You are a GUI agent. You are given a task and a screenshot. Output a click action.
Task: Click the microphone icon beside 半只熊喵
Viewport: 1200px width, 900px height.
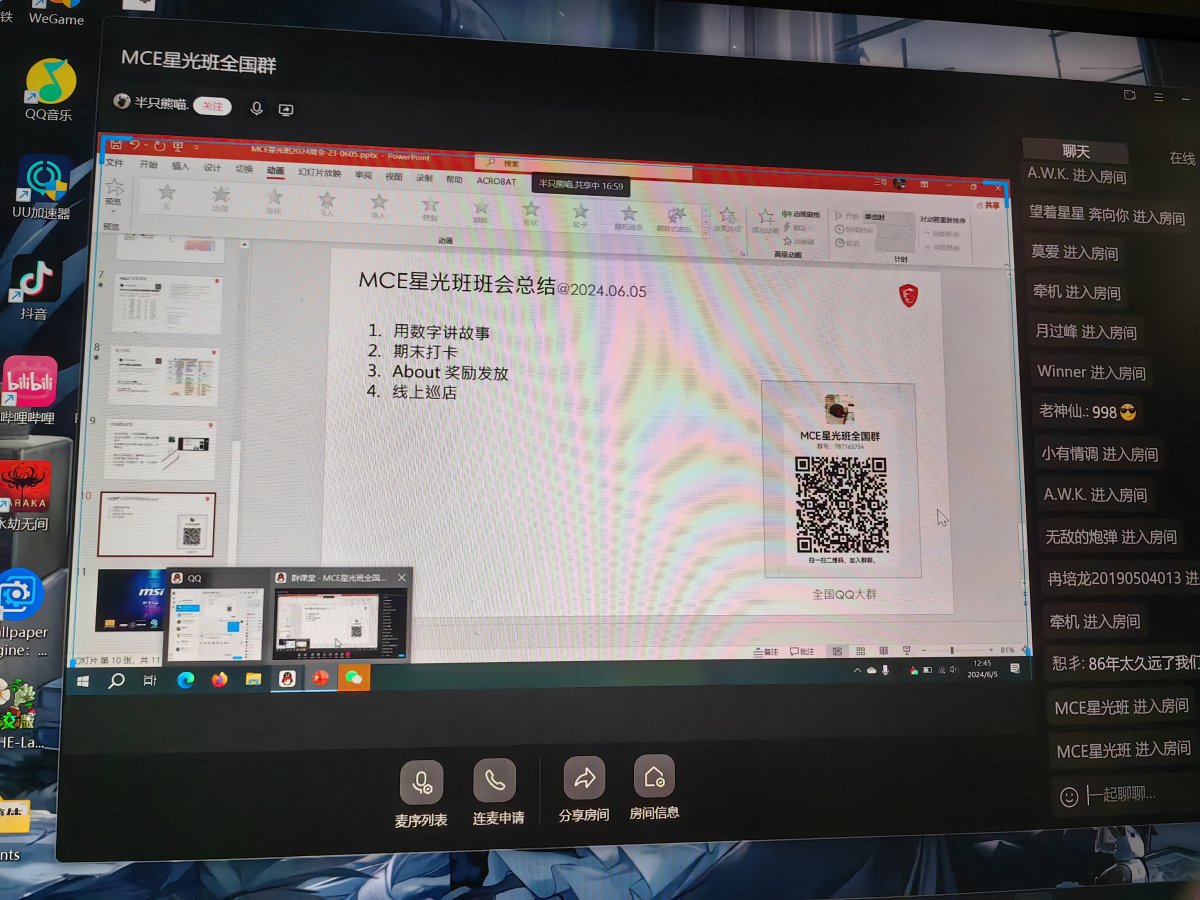click(x=256, y=108)
